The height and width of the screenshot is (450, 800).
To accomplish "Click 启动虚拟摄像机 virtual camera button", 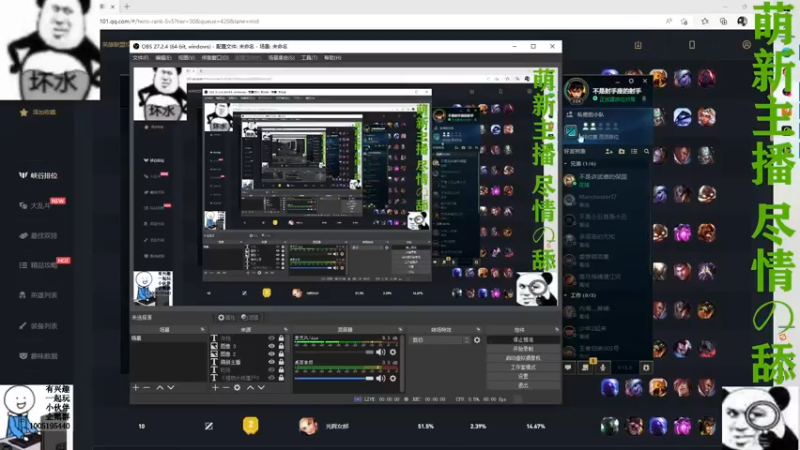I will 523,358.
